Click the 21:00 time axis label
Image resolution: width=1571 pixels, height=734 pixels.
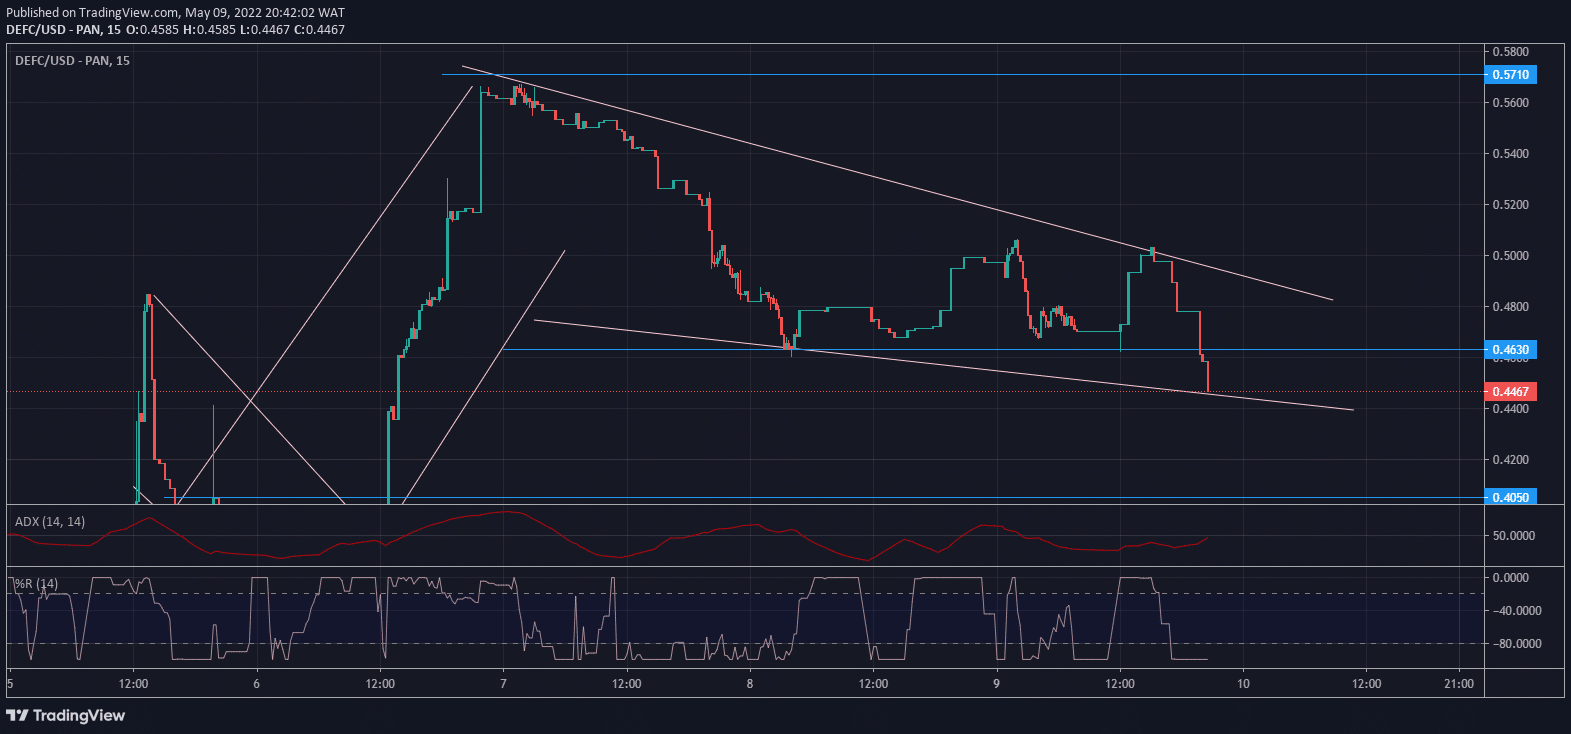click(1459, 684)
